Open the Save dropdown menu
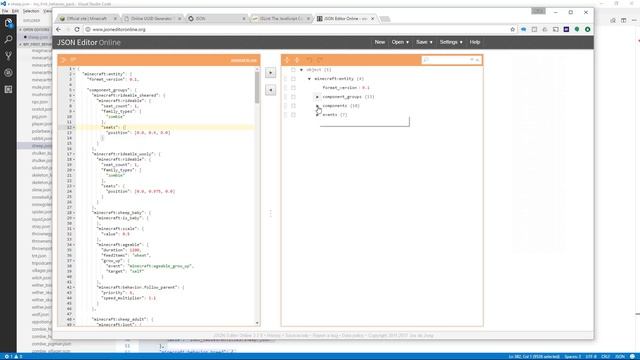The height and width of the screenshot is (360, 640). coord(424,42)
